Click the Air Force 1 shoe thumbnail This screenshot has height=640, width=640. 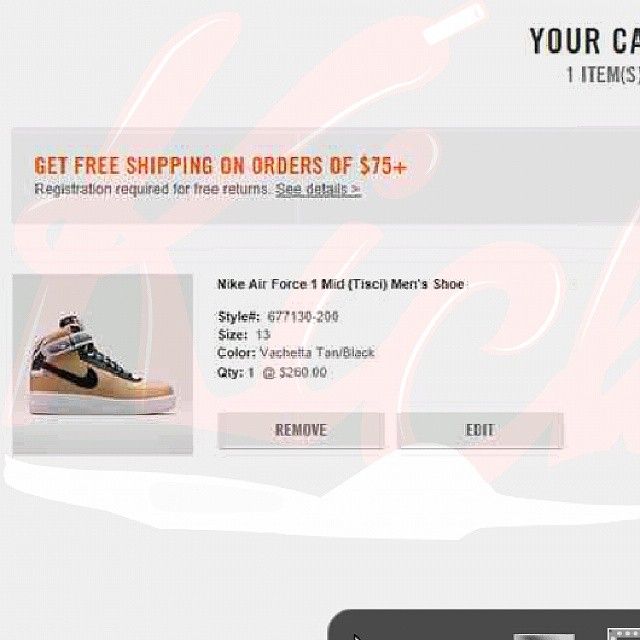pos(102,364)
